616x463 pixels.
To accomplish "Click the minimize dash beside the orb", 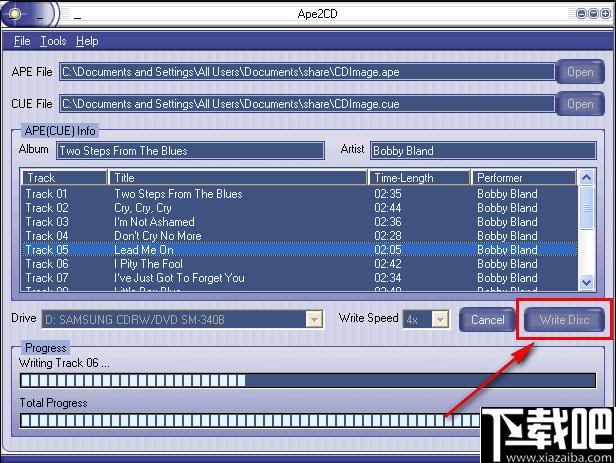I will pyautogui.click(x=40, y=18).
